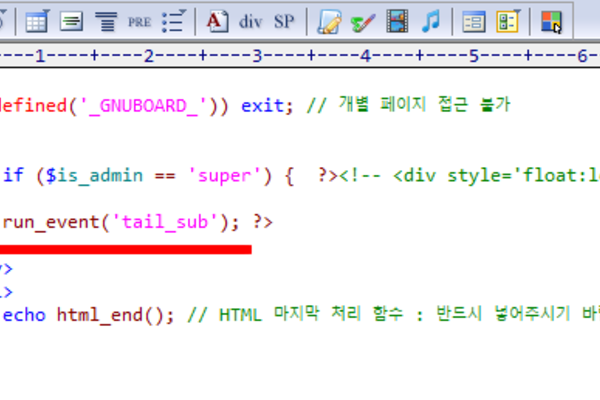Click the $is_admin variable in the code
The width and height of the screenshot is (600, 400).
tap(78, 177)
